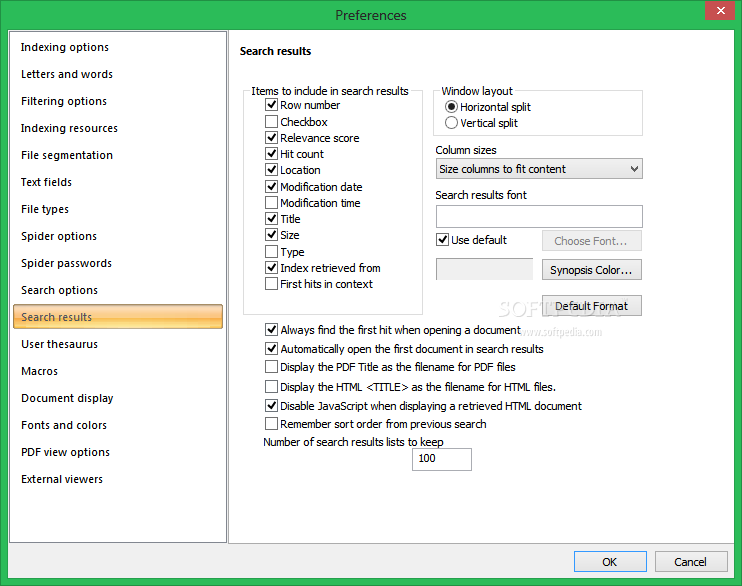This screenshot has height=586, width=742.
Task: Confirm preferences with OK button
Action: [x=610, y=562]
